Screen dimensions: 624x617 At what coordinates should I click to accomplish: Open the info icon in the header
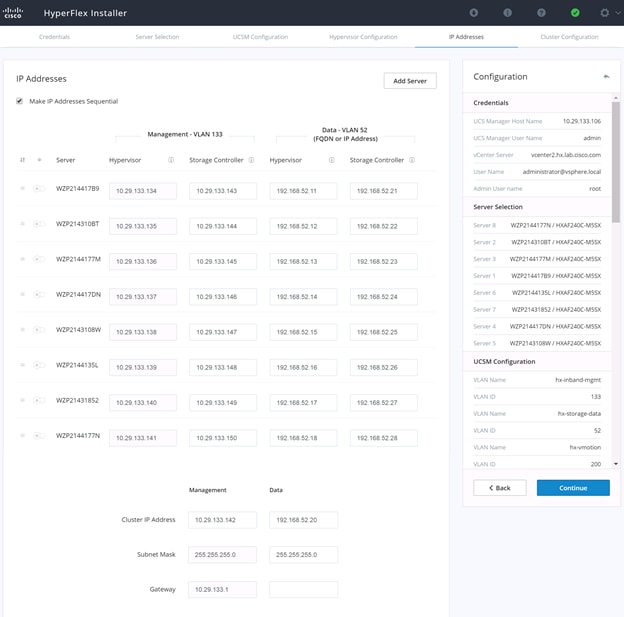tap(507, 13)
